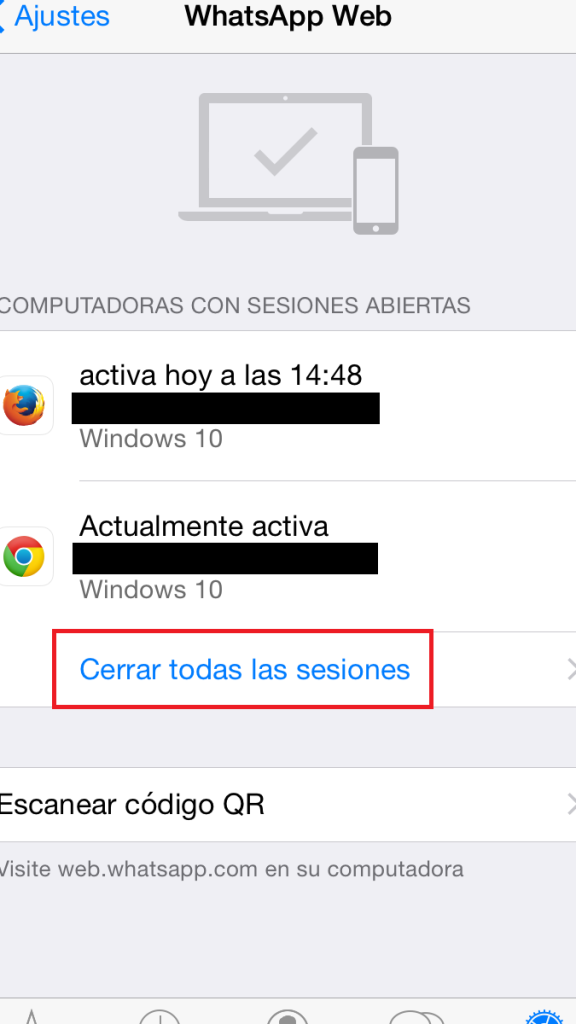Tap chevron on Escanear código QR row
Screen dimensions: 576x1024
coord(571,805)
